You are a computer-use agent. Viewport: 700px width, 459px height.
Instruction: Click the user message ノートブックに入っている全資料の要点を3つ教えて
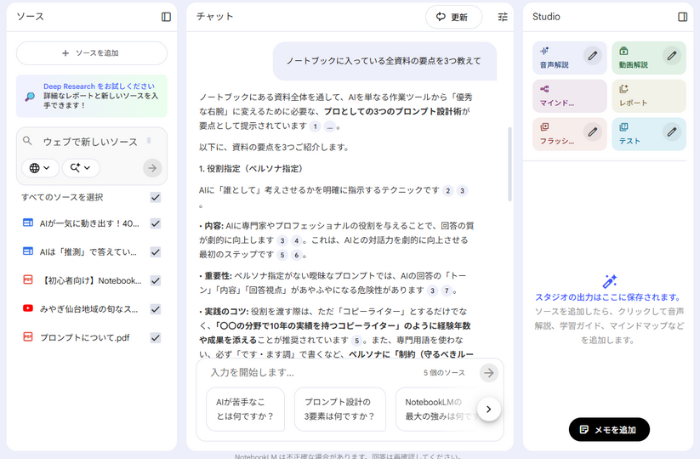[384, 61]
